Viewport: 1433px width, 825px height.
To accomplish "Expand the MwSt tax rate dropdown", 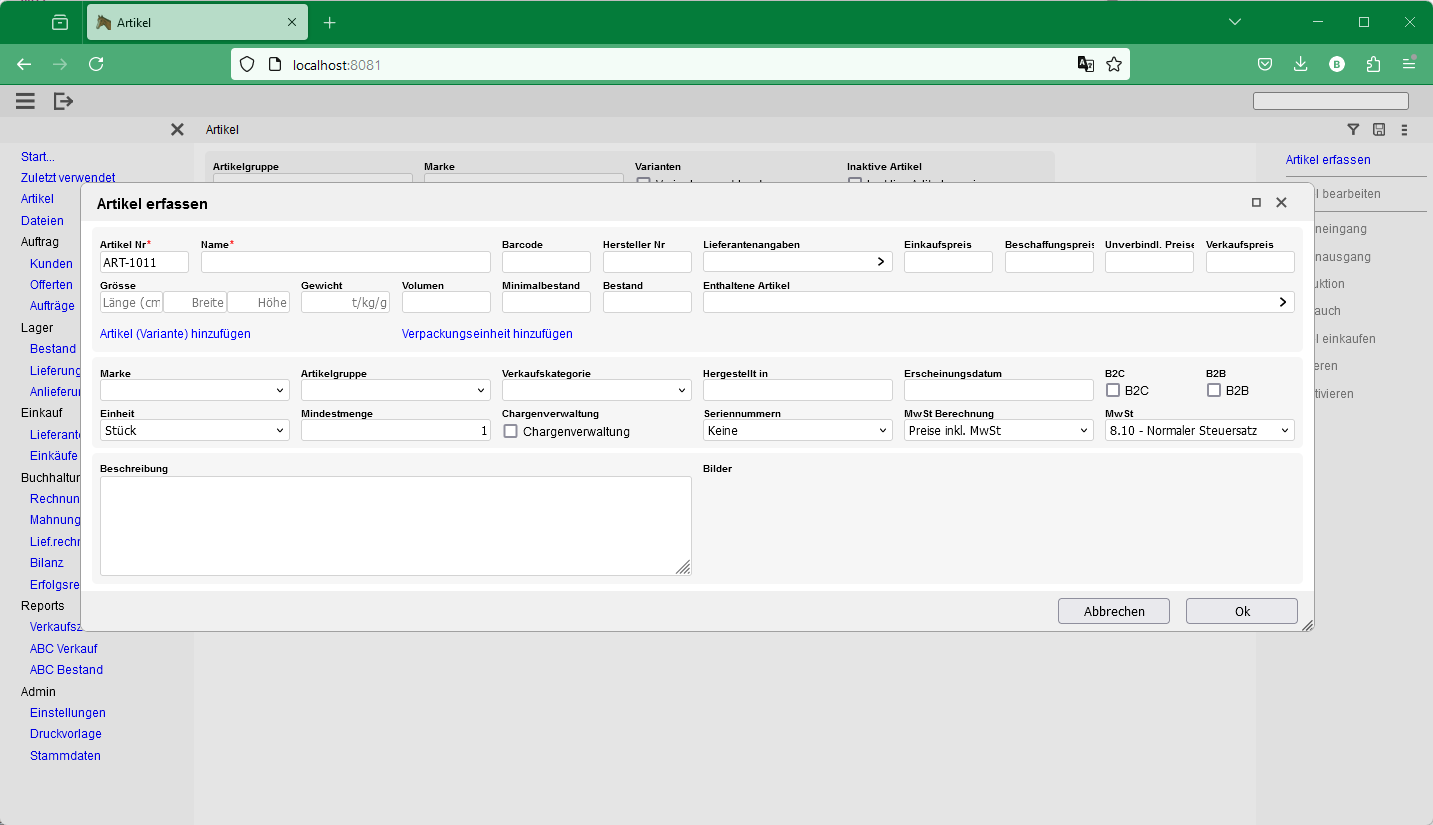I will coord(1199,430).
